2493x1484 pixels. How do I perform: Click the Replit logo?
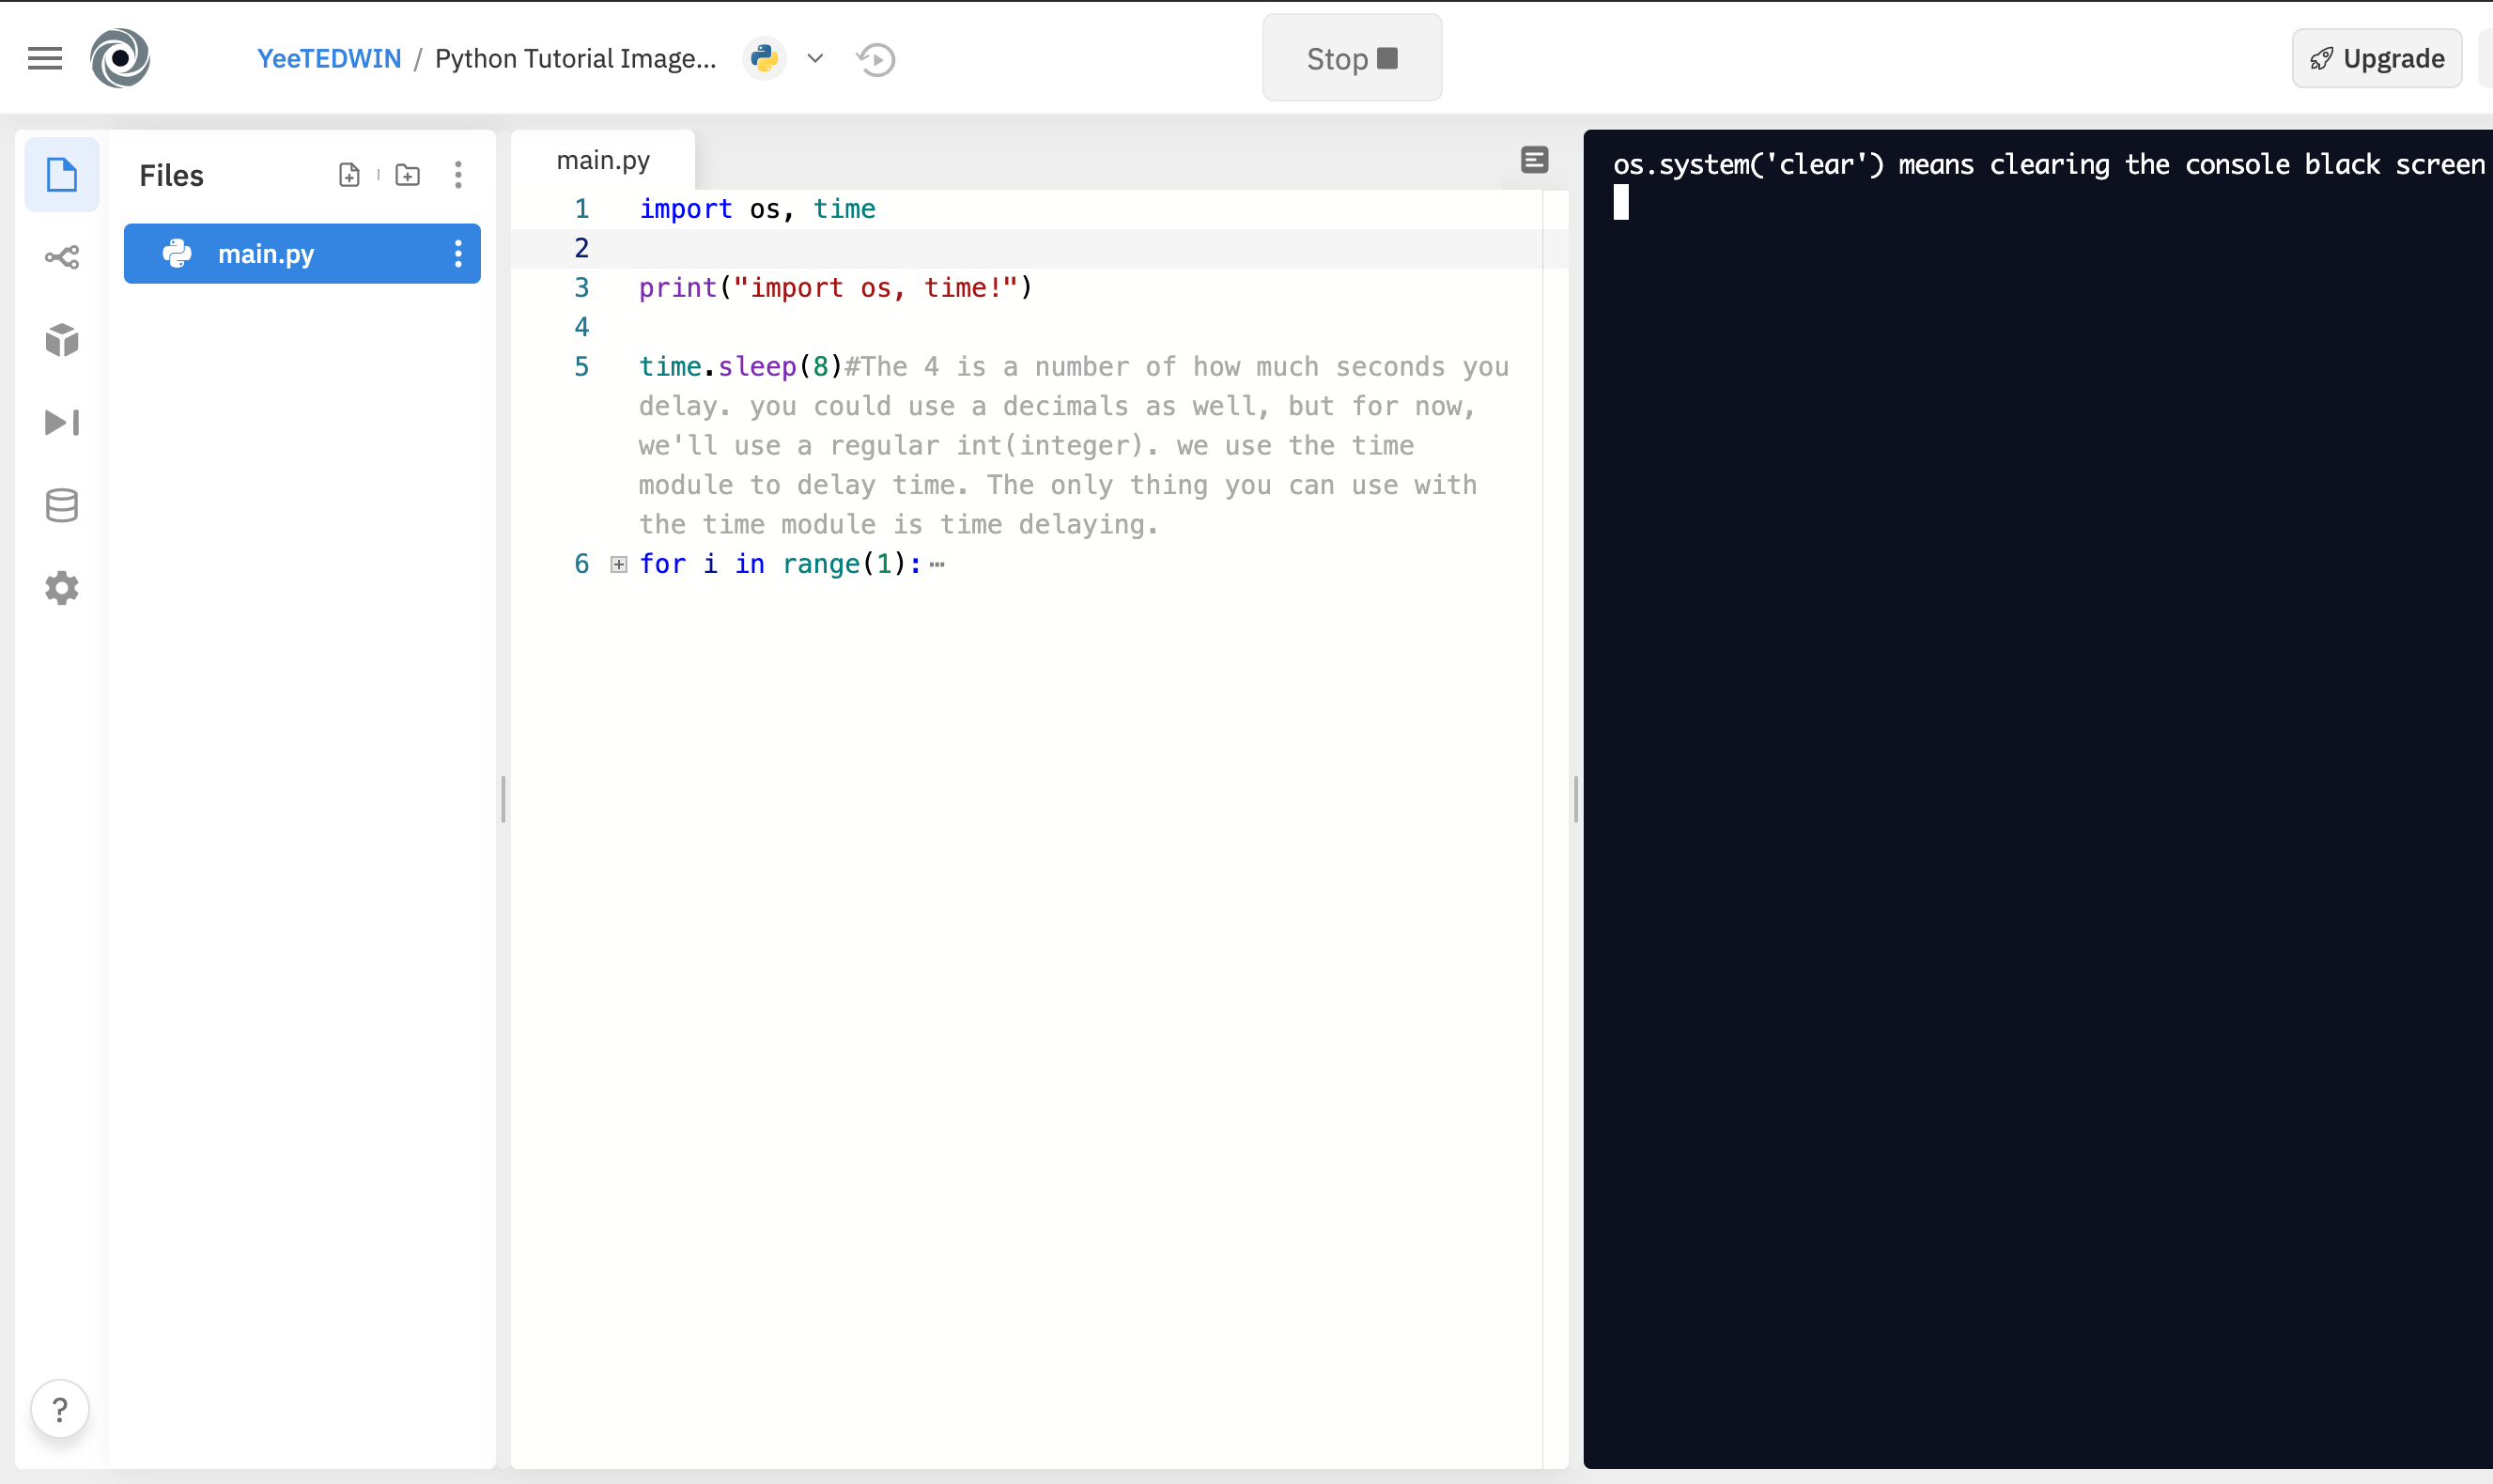tap(120, 57)
